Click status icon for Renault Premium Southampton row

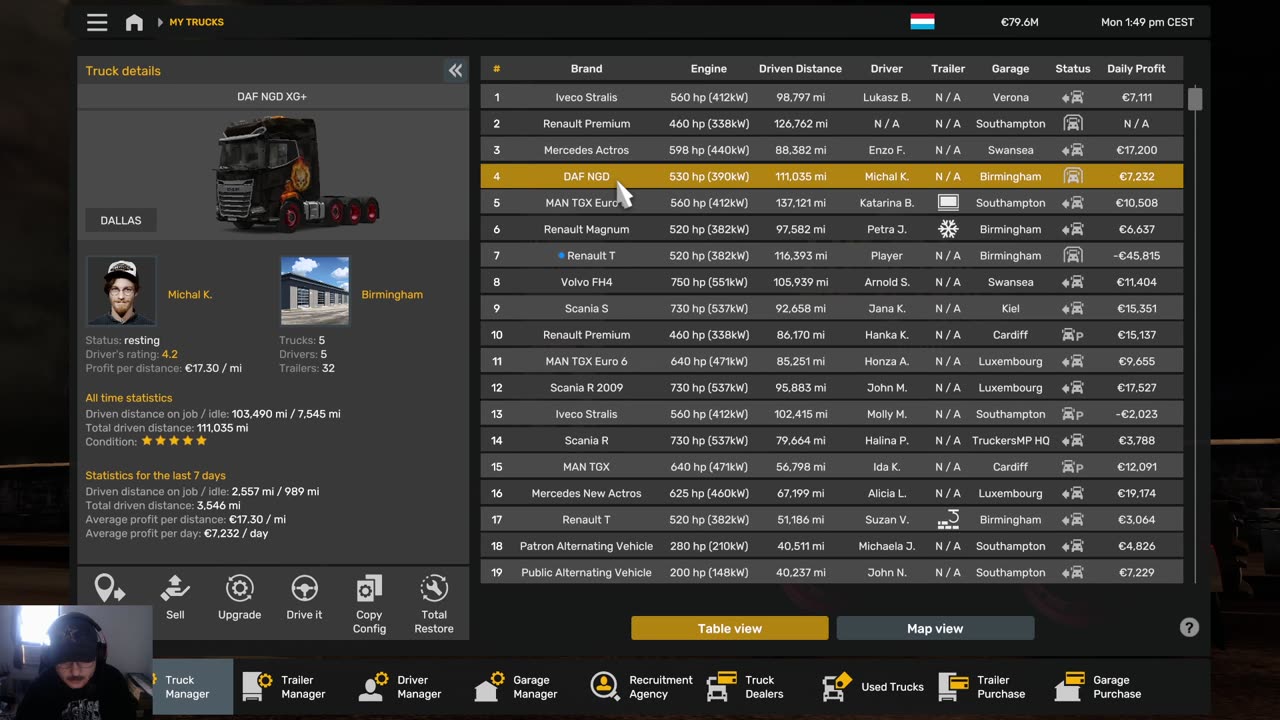(x=1073, y=124)
